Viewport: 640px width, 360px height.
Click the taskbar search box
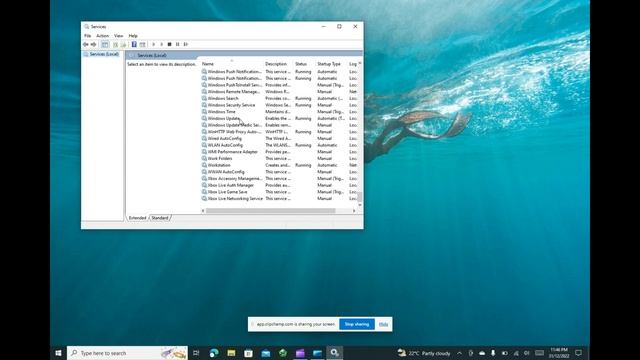pyautogui.click(x=127, y=353)
